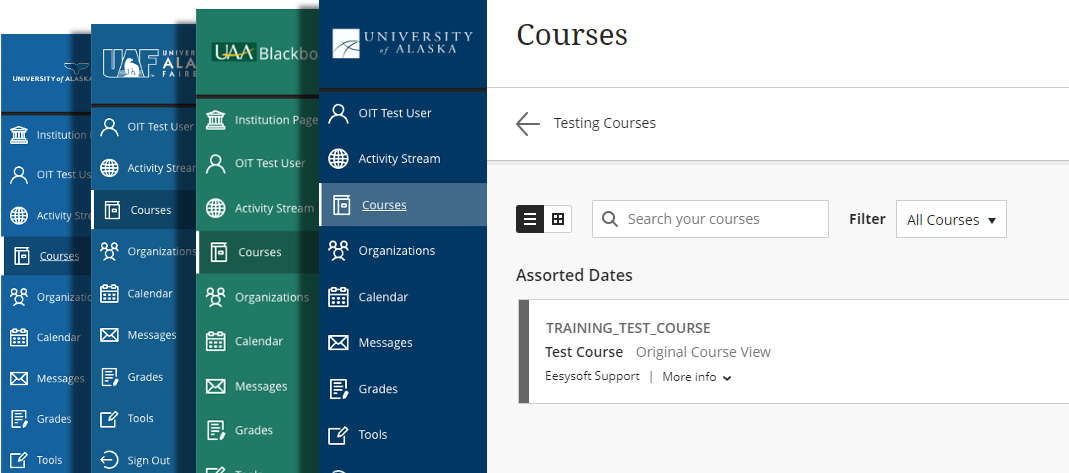Open Grades in the UAF panel

tap(145, 377)
